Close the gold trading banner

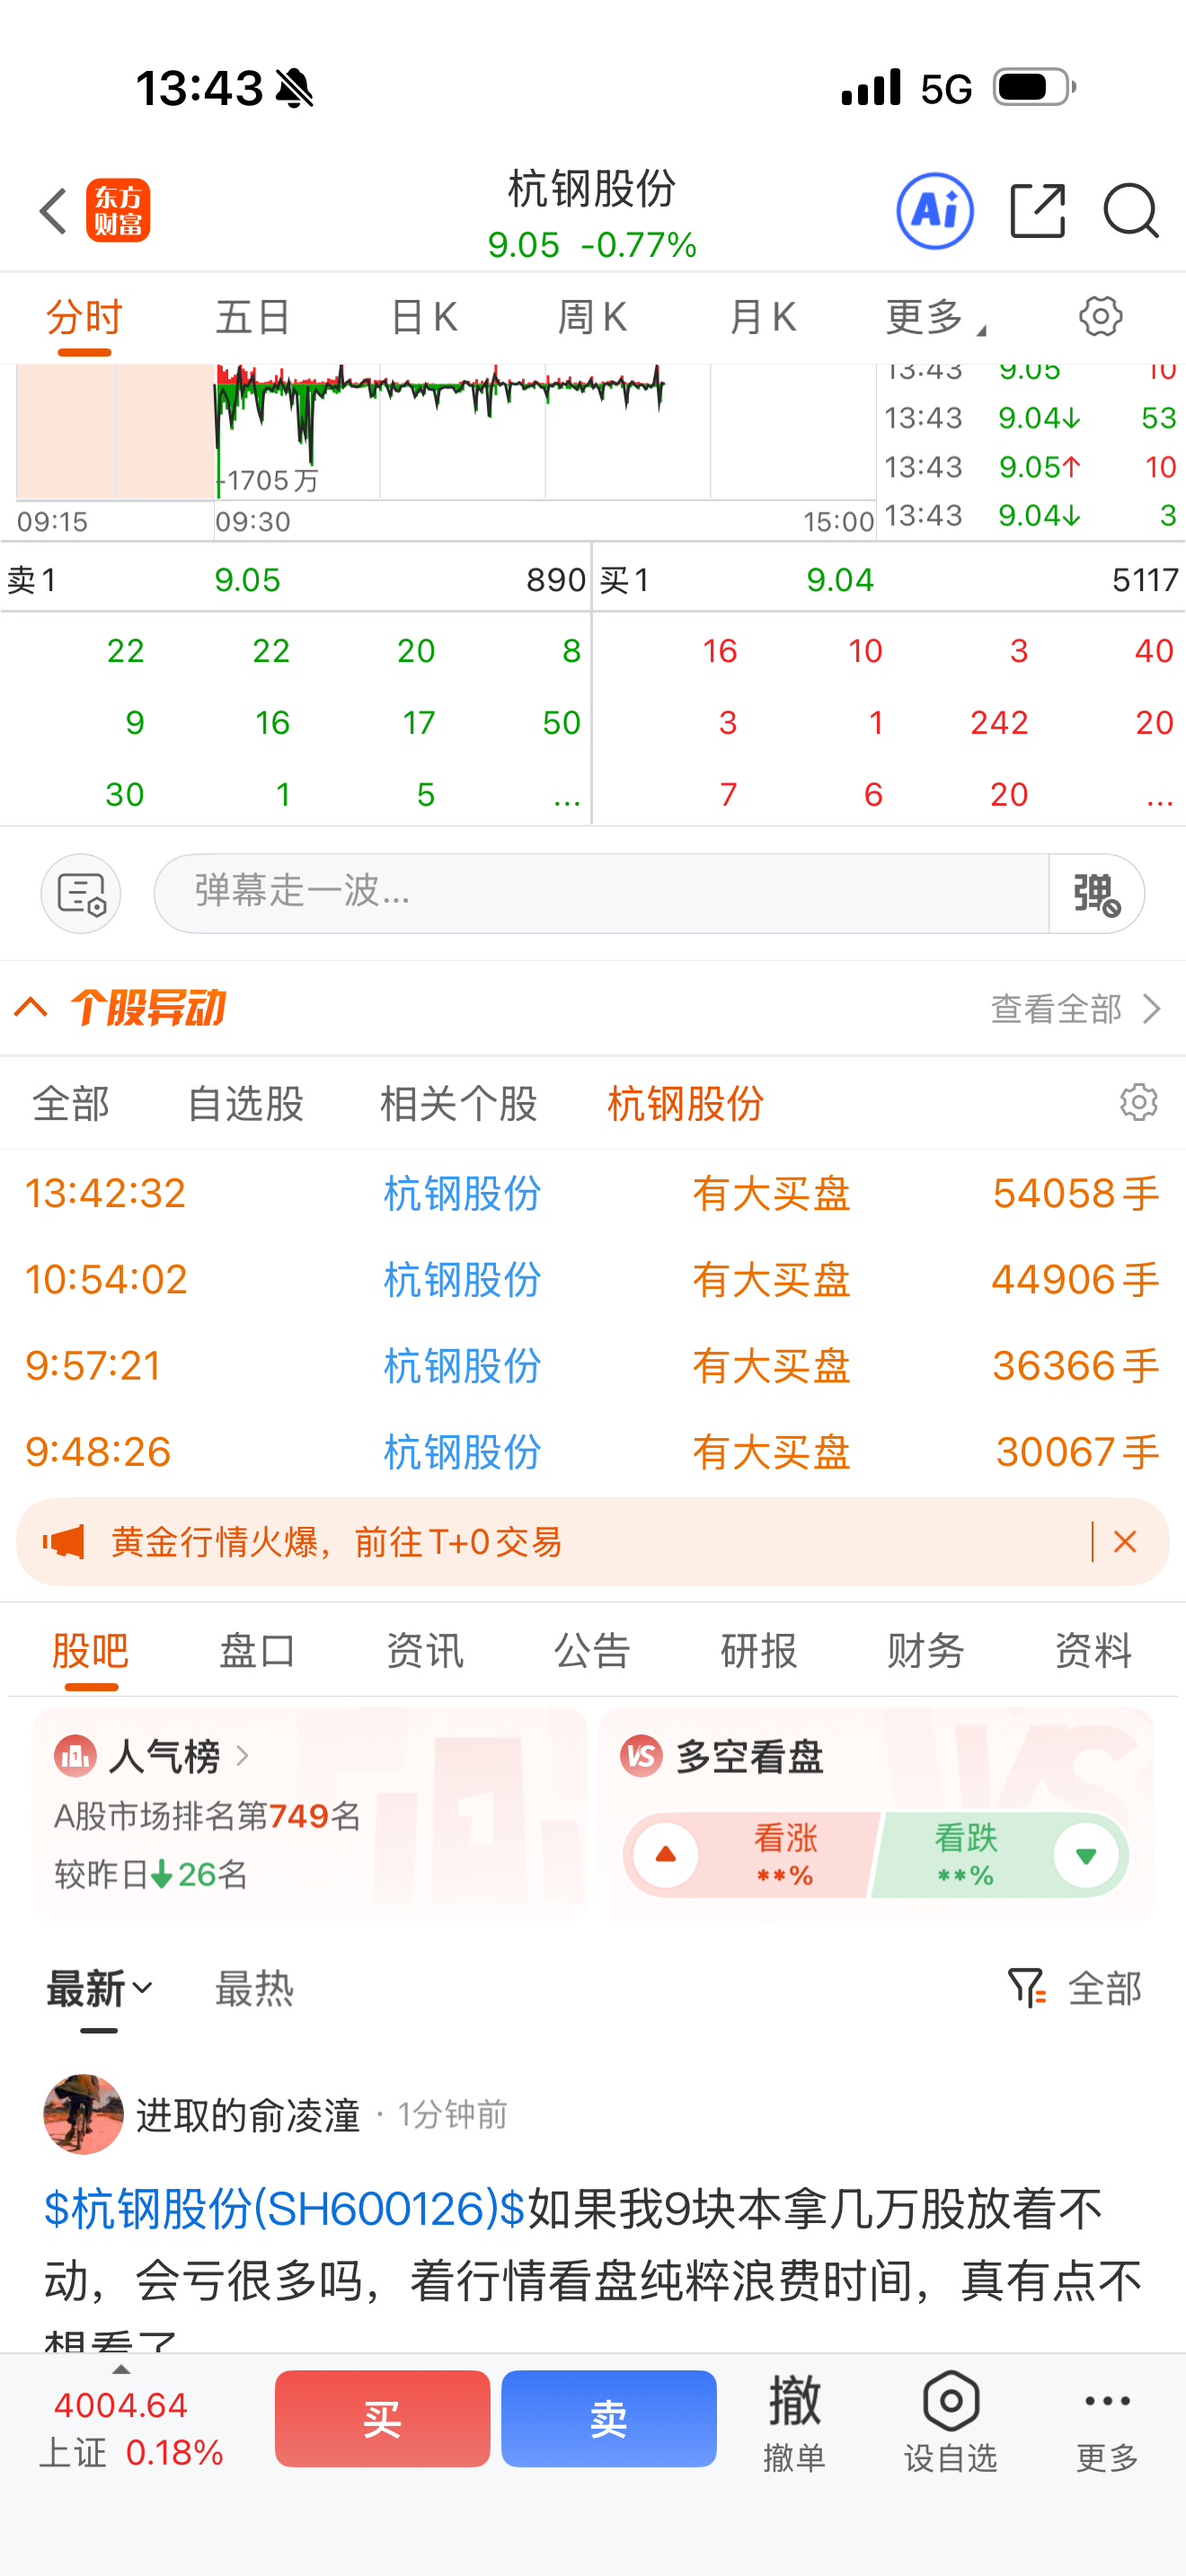1125,1542
